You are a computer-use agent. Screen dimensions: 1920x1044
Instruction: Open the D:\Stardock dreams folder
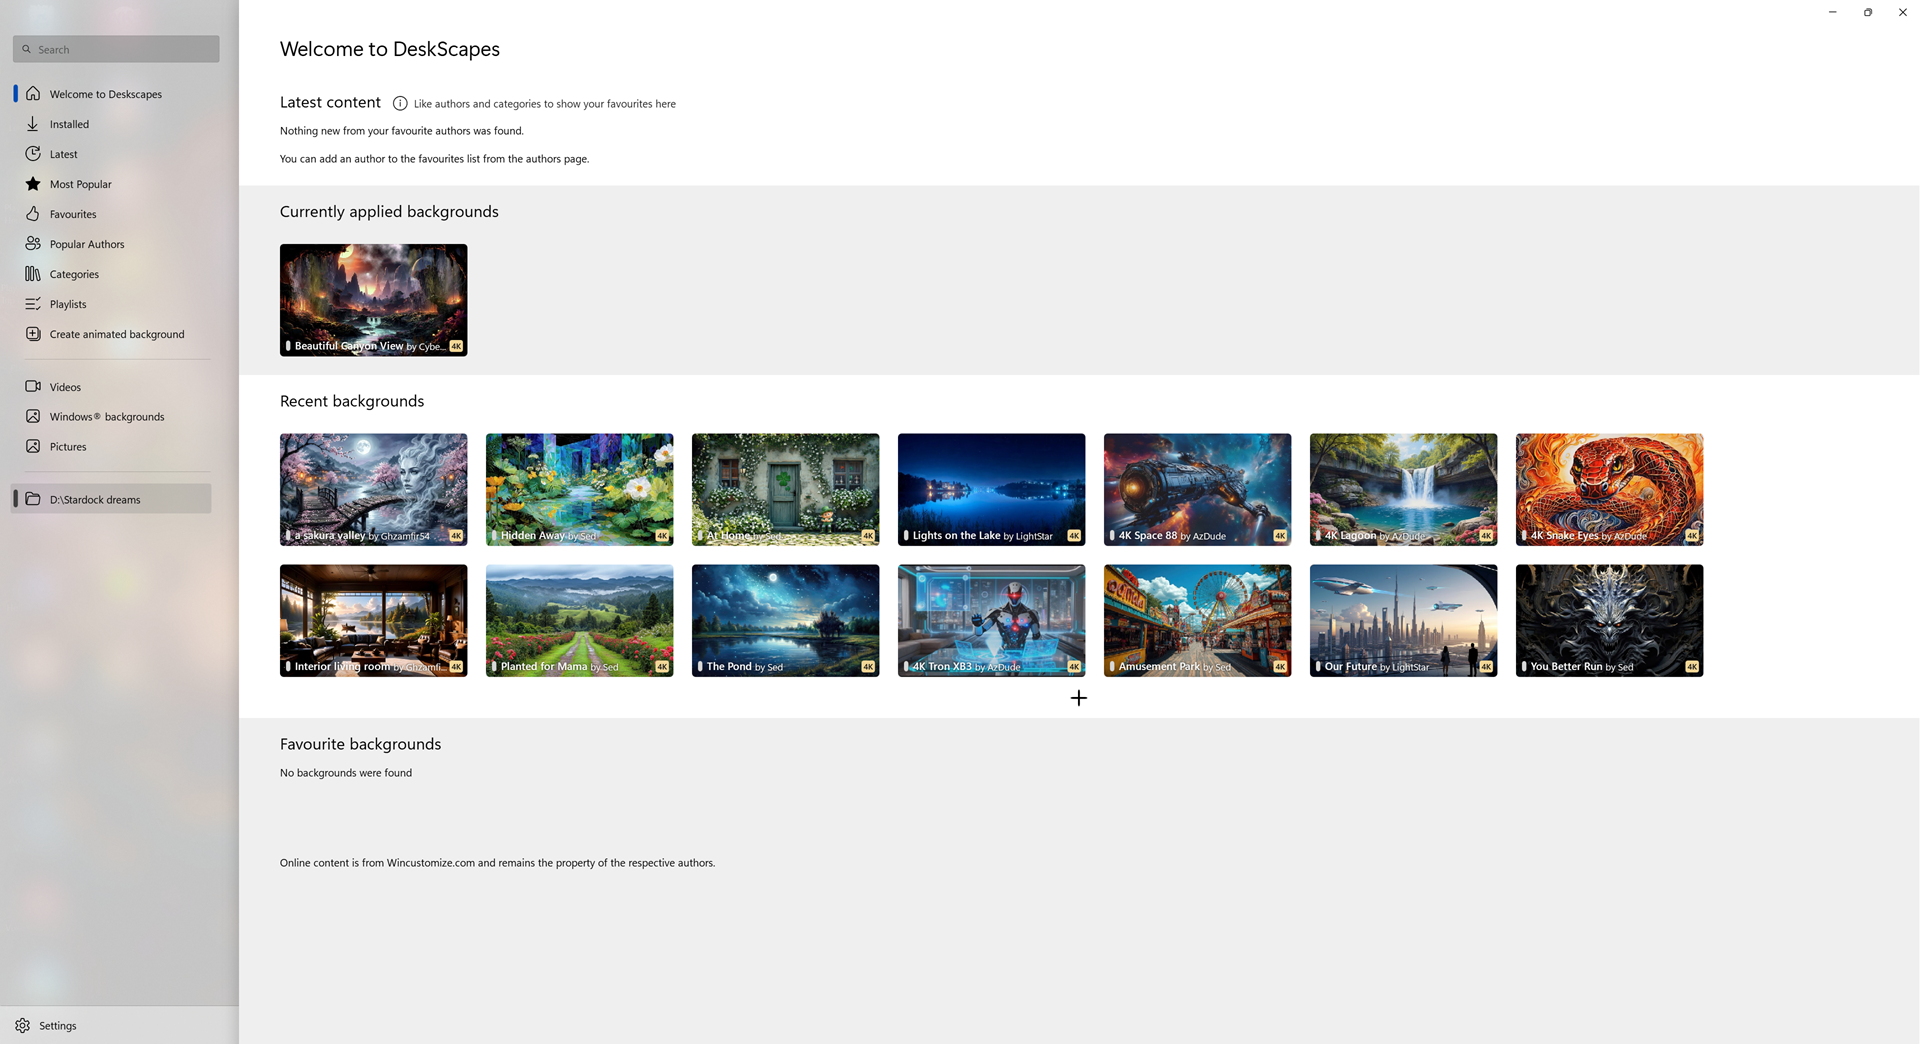[95, 499]
